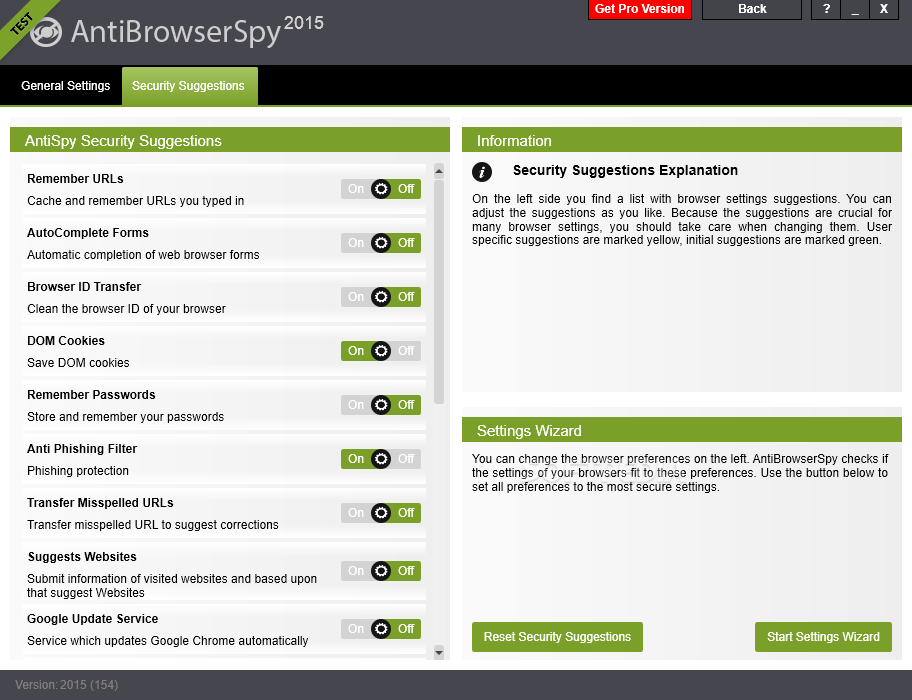Screen dimensions: 912x700
Task: Click the suggestions list scroll-down arrow
Action: 439,652
